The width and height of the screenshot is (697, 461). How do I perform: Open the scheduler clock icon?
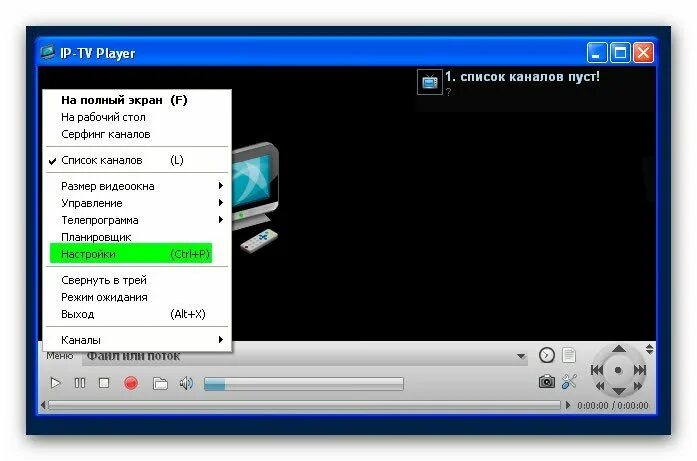tap(547, 355)
